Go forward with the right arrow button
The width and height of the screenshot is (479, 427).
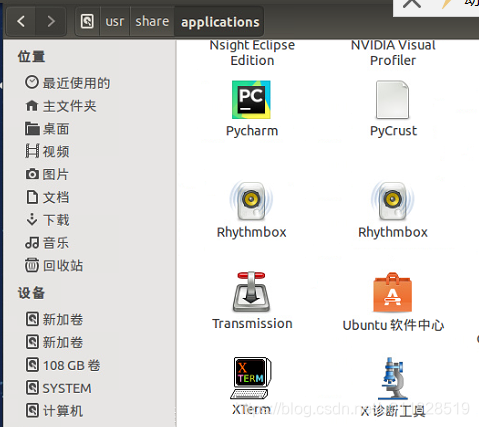[51, 22]
